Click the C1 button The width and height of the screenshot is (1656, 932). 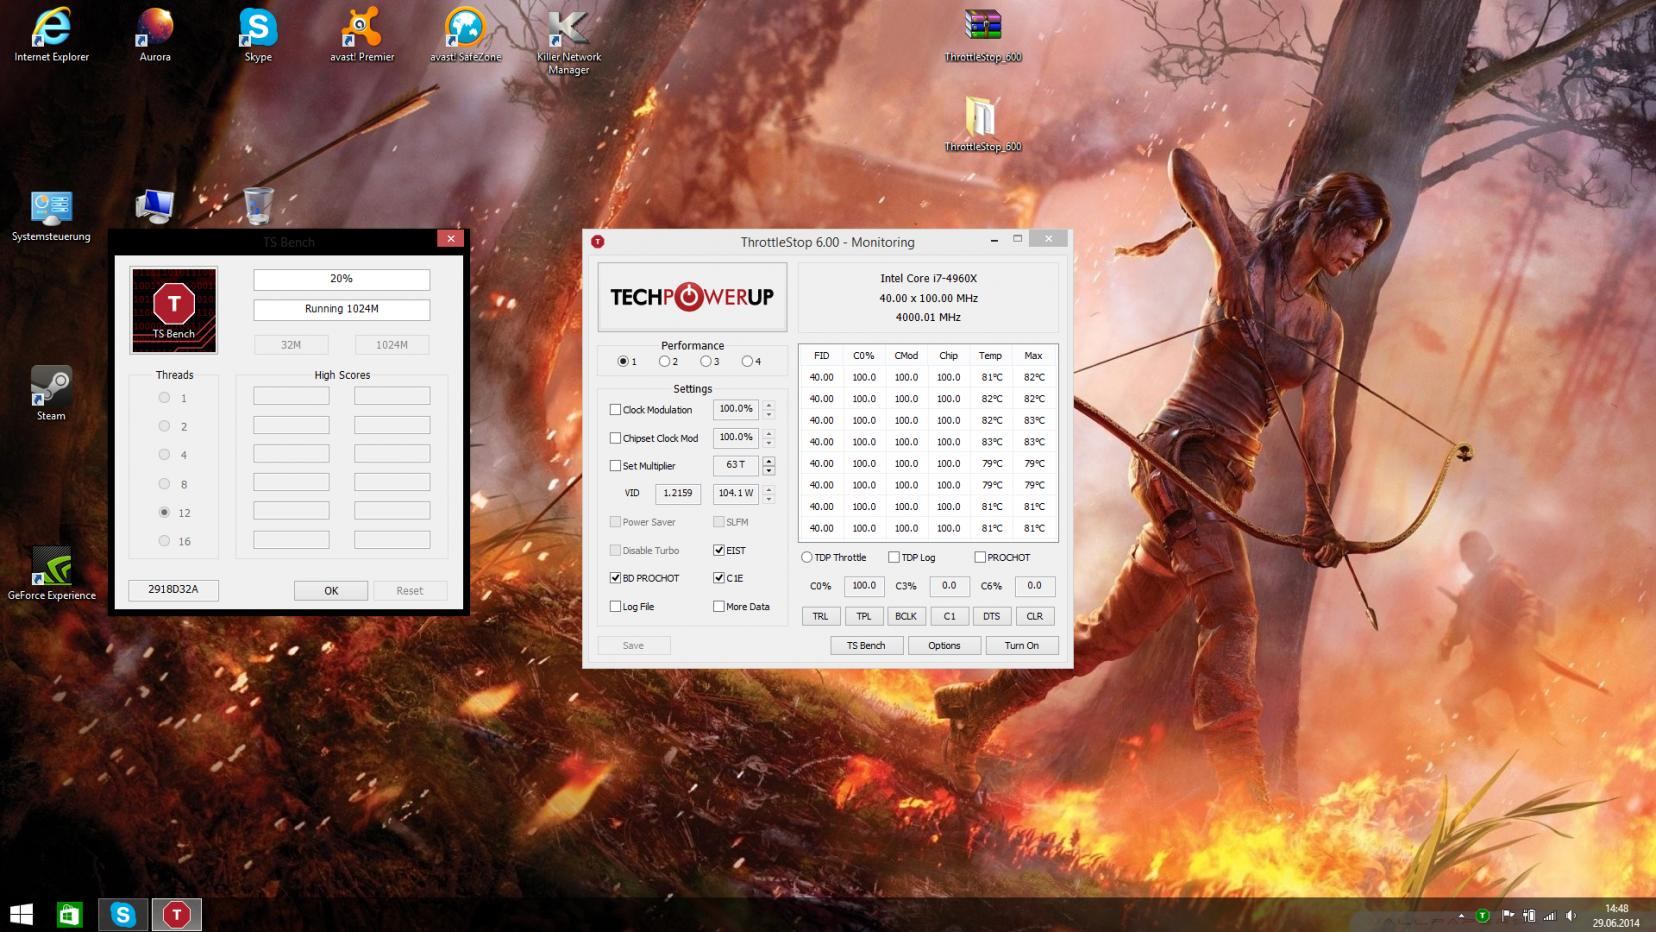pyautogui.click(x=949, y=616)
